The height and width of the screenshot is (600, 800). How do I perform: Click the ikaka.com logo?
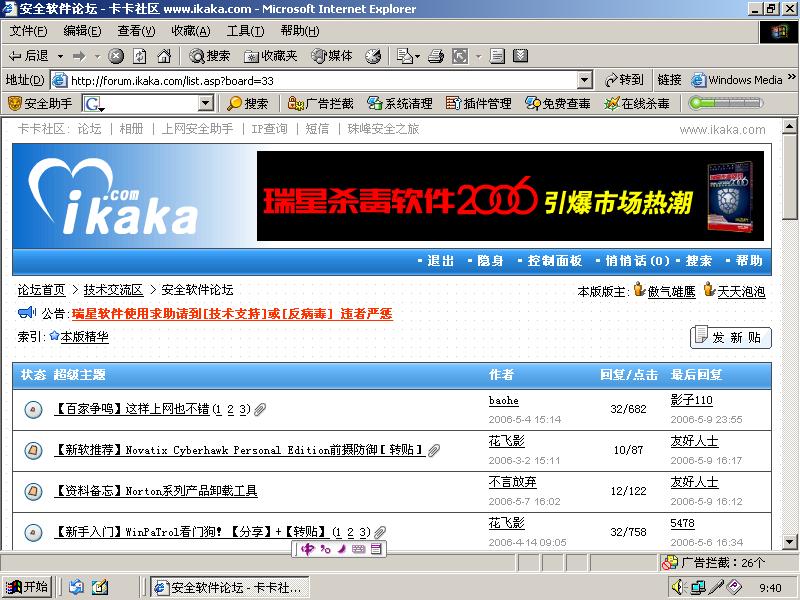[x=114, y=197]
